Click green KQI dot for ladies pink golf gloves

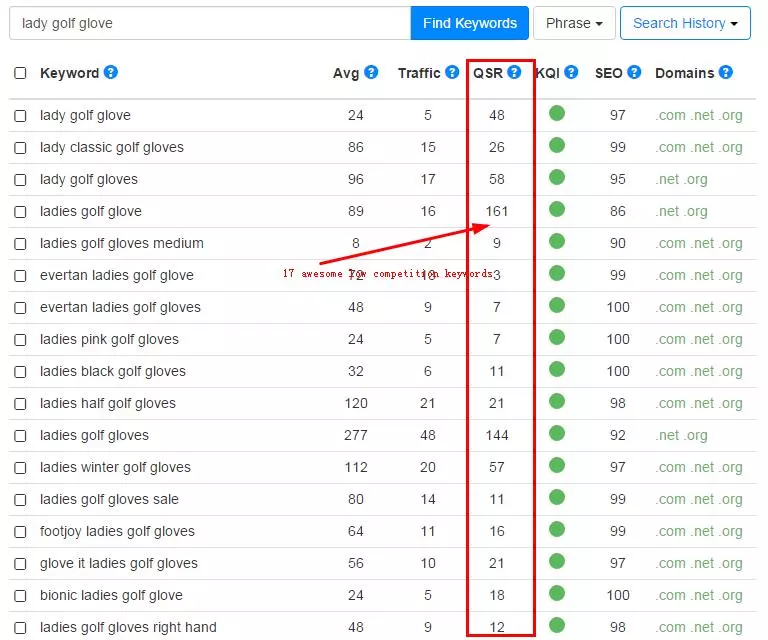point(557,337)
